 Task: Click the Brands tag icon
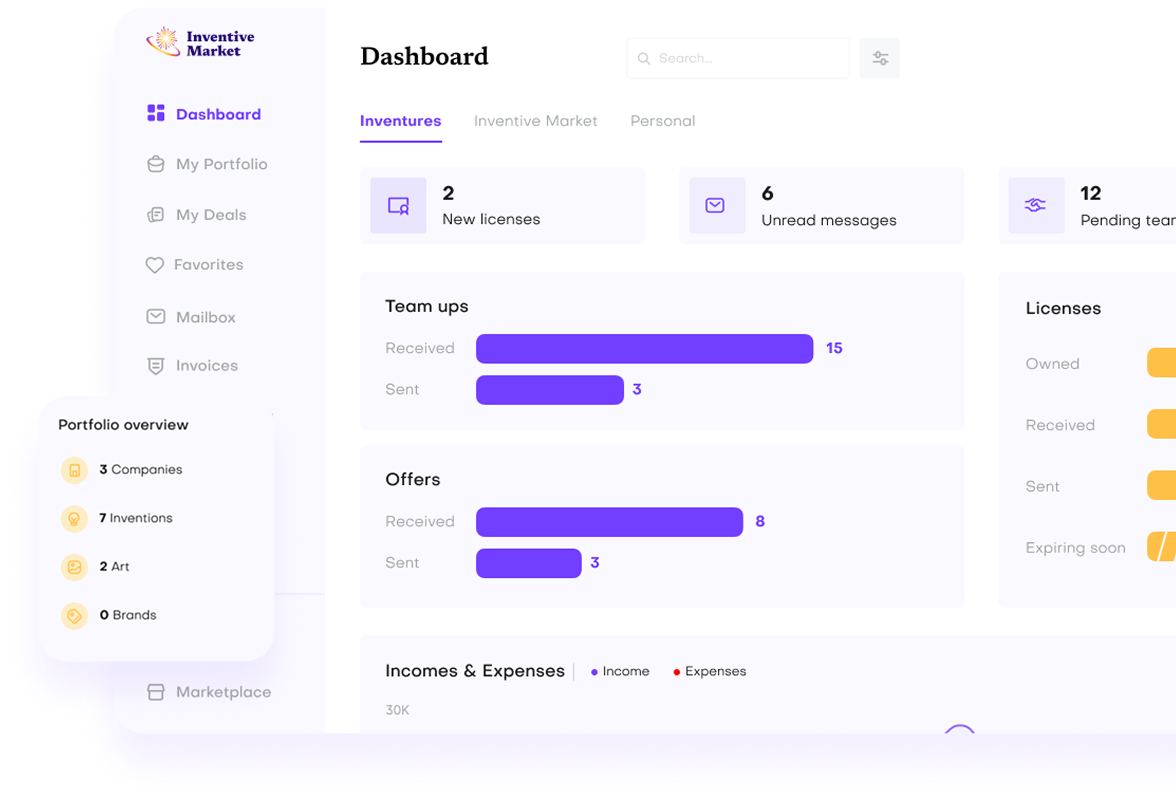point(74,615)
